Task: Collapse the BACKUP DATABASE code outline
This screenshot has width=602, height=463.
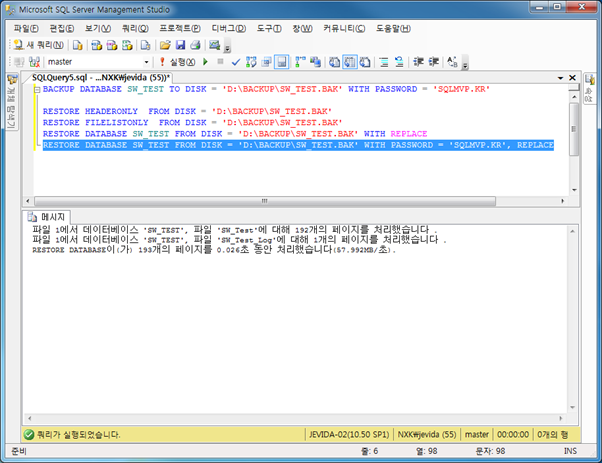Action: pos(37,89)
